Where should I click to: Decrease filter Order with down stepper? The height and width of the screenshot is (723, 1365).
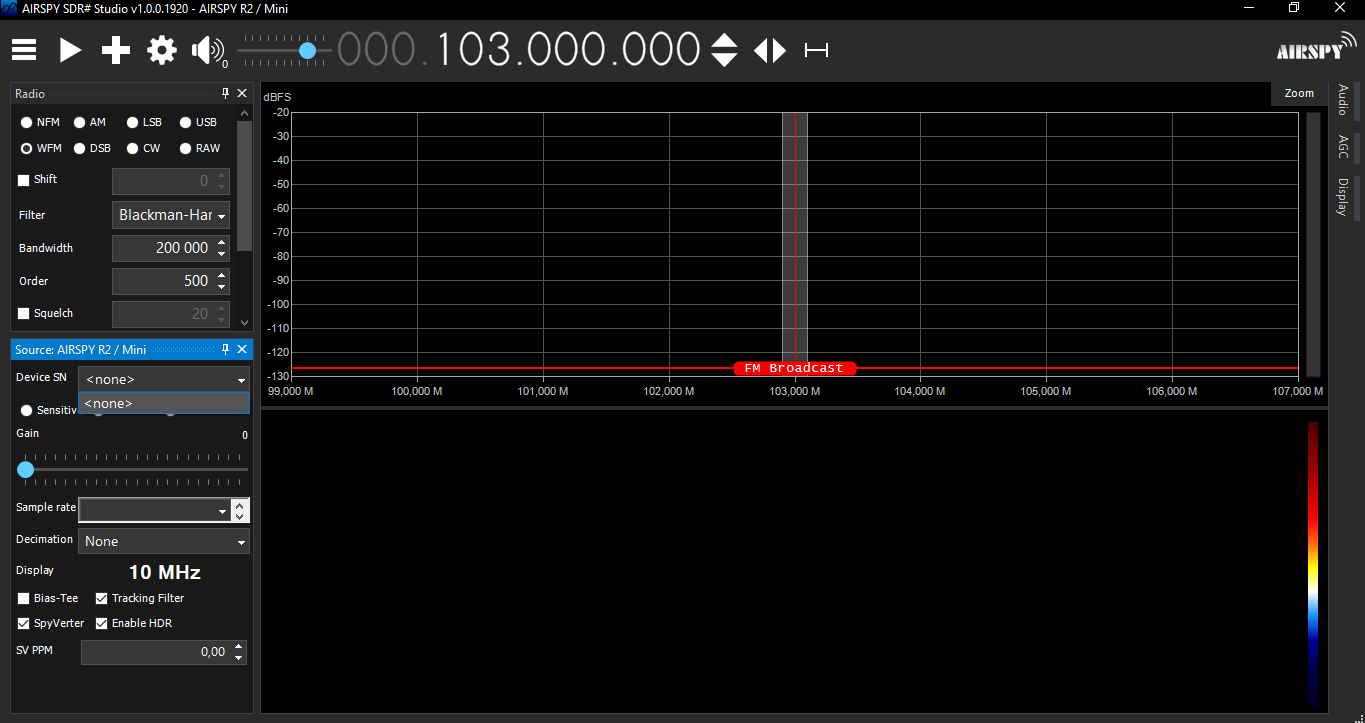222,287
